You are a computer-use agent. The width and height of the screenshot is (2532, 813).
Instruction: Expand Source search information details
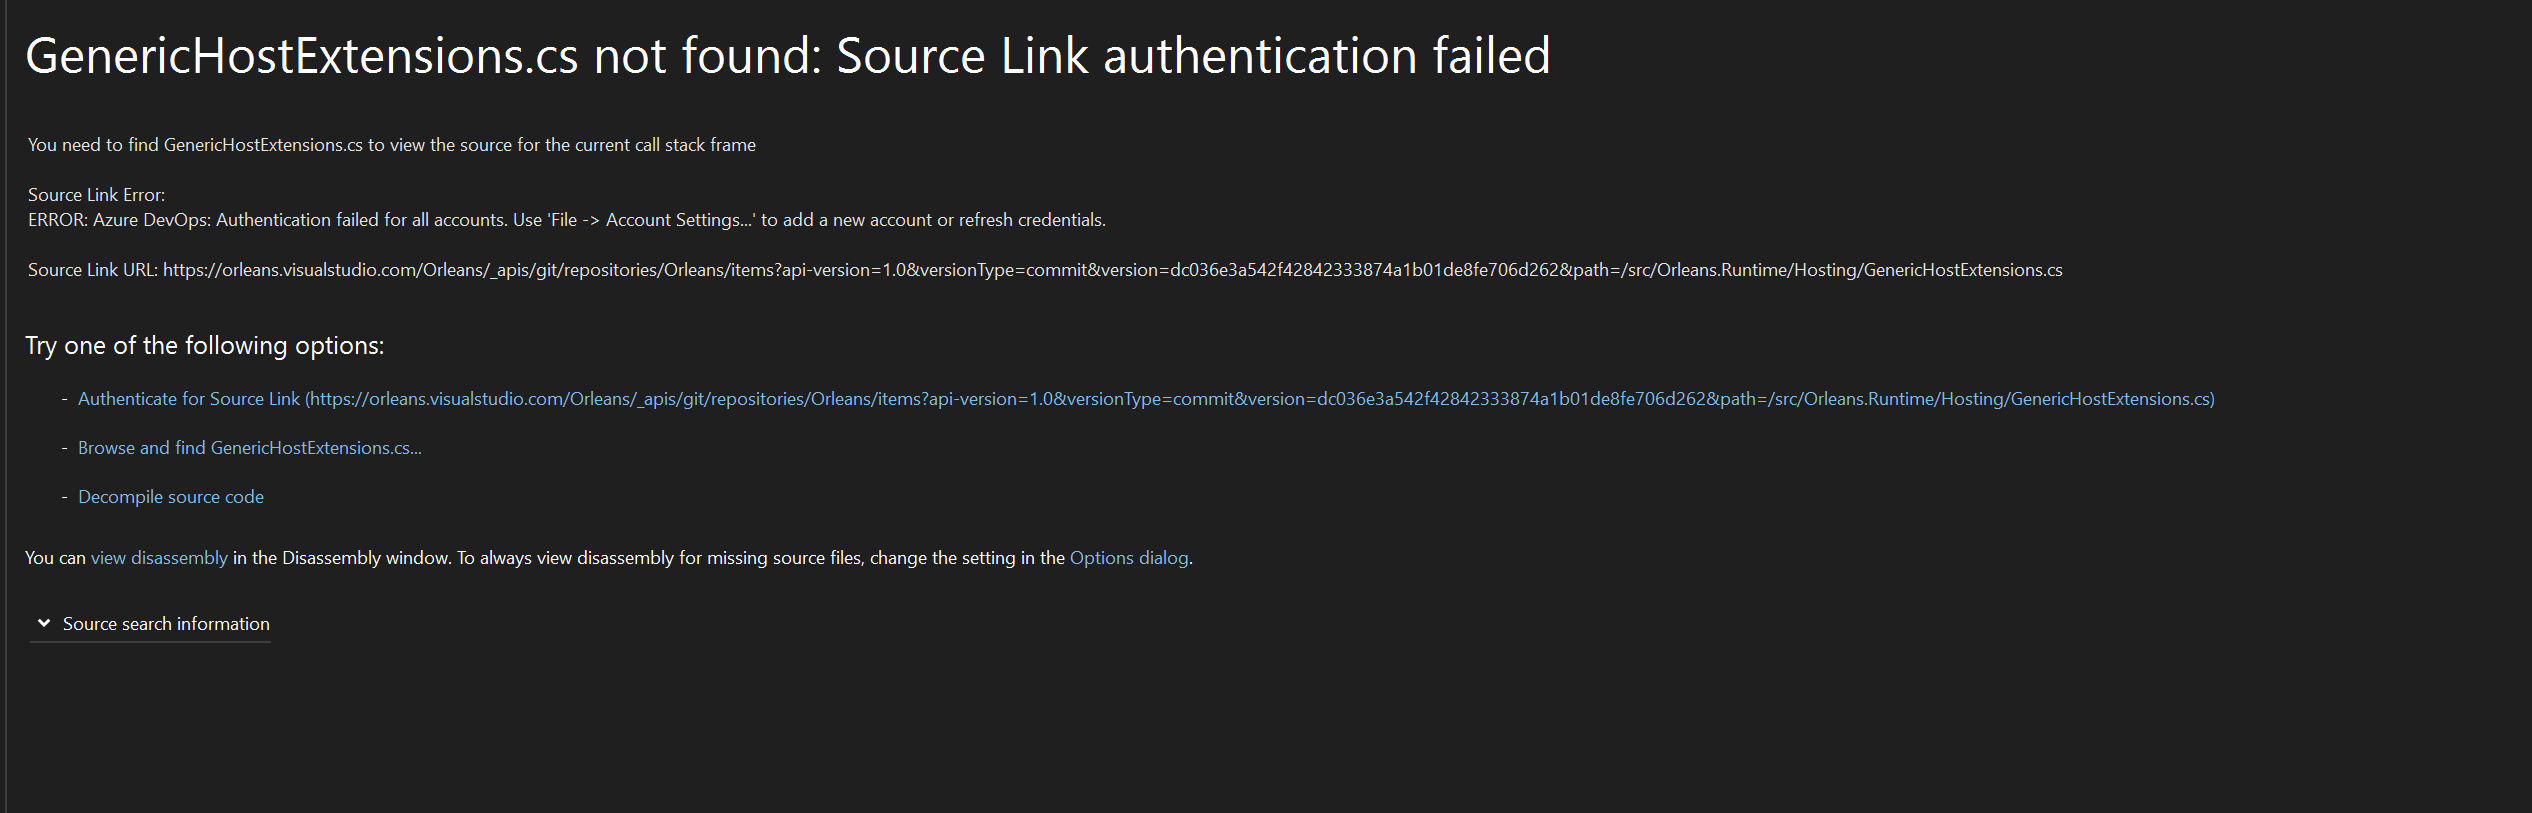(x=165, y=622)
